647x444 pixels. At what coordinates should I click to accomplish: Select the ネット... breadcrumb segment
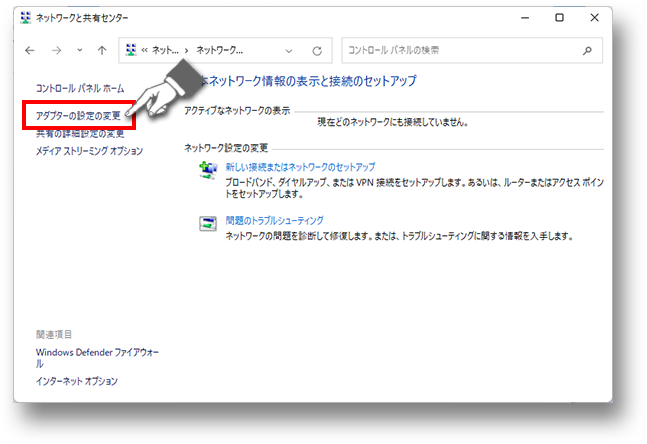165,50
